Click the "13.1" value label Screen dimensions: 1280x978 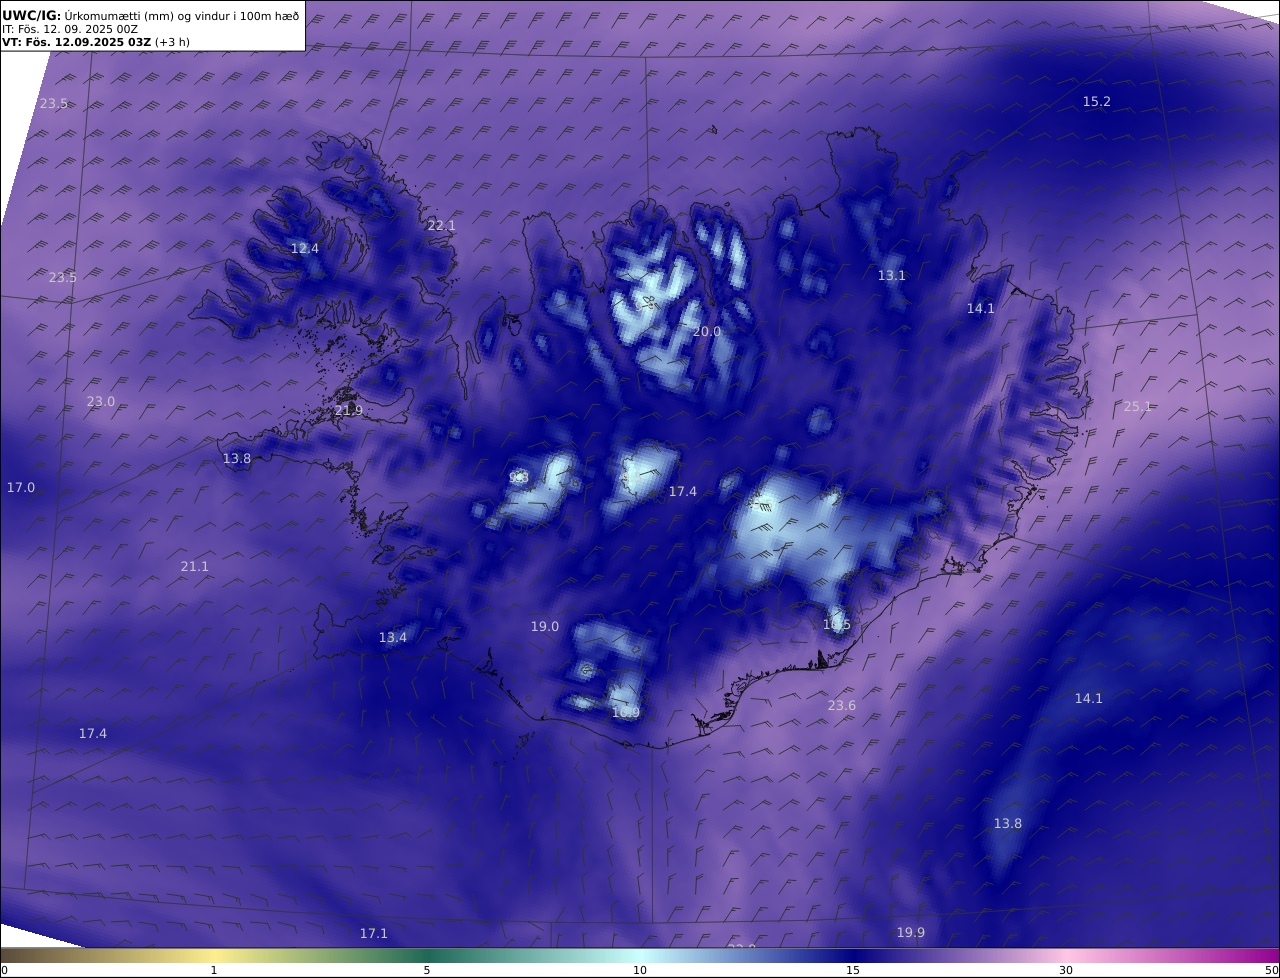tap(892, 275)
